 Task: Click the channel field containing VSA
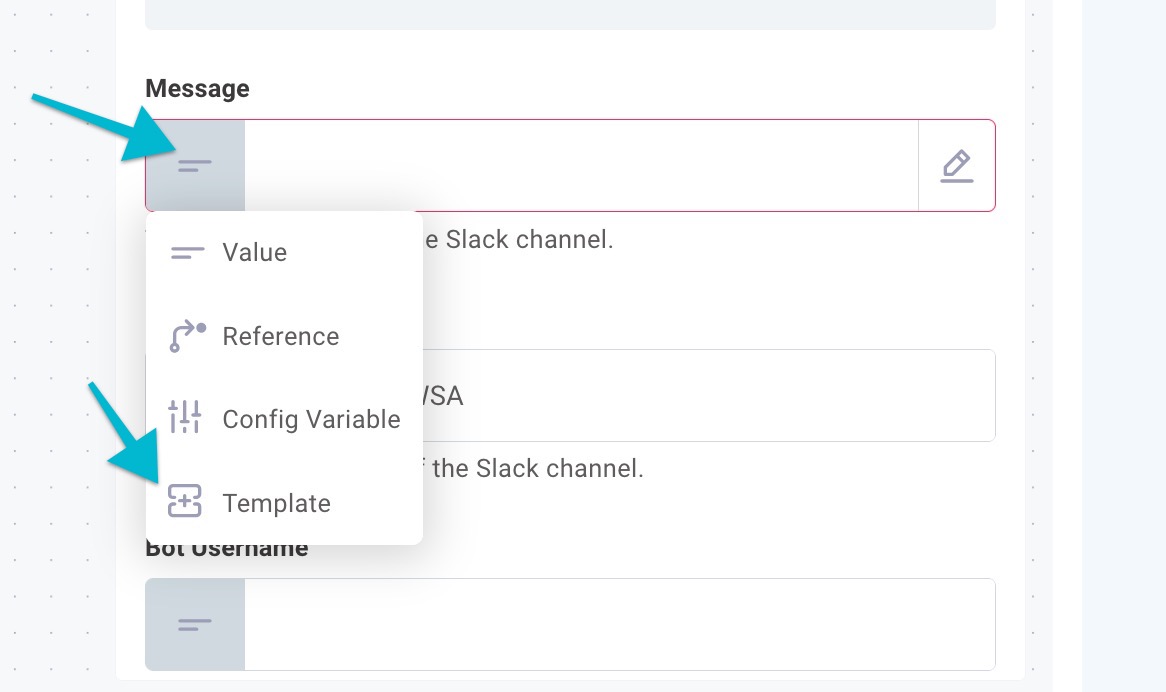[x=709, y=395]
